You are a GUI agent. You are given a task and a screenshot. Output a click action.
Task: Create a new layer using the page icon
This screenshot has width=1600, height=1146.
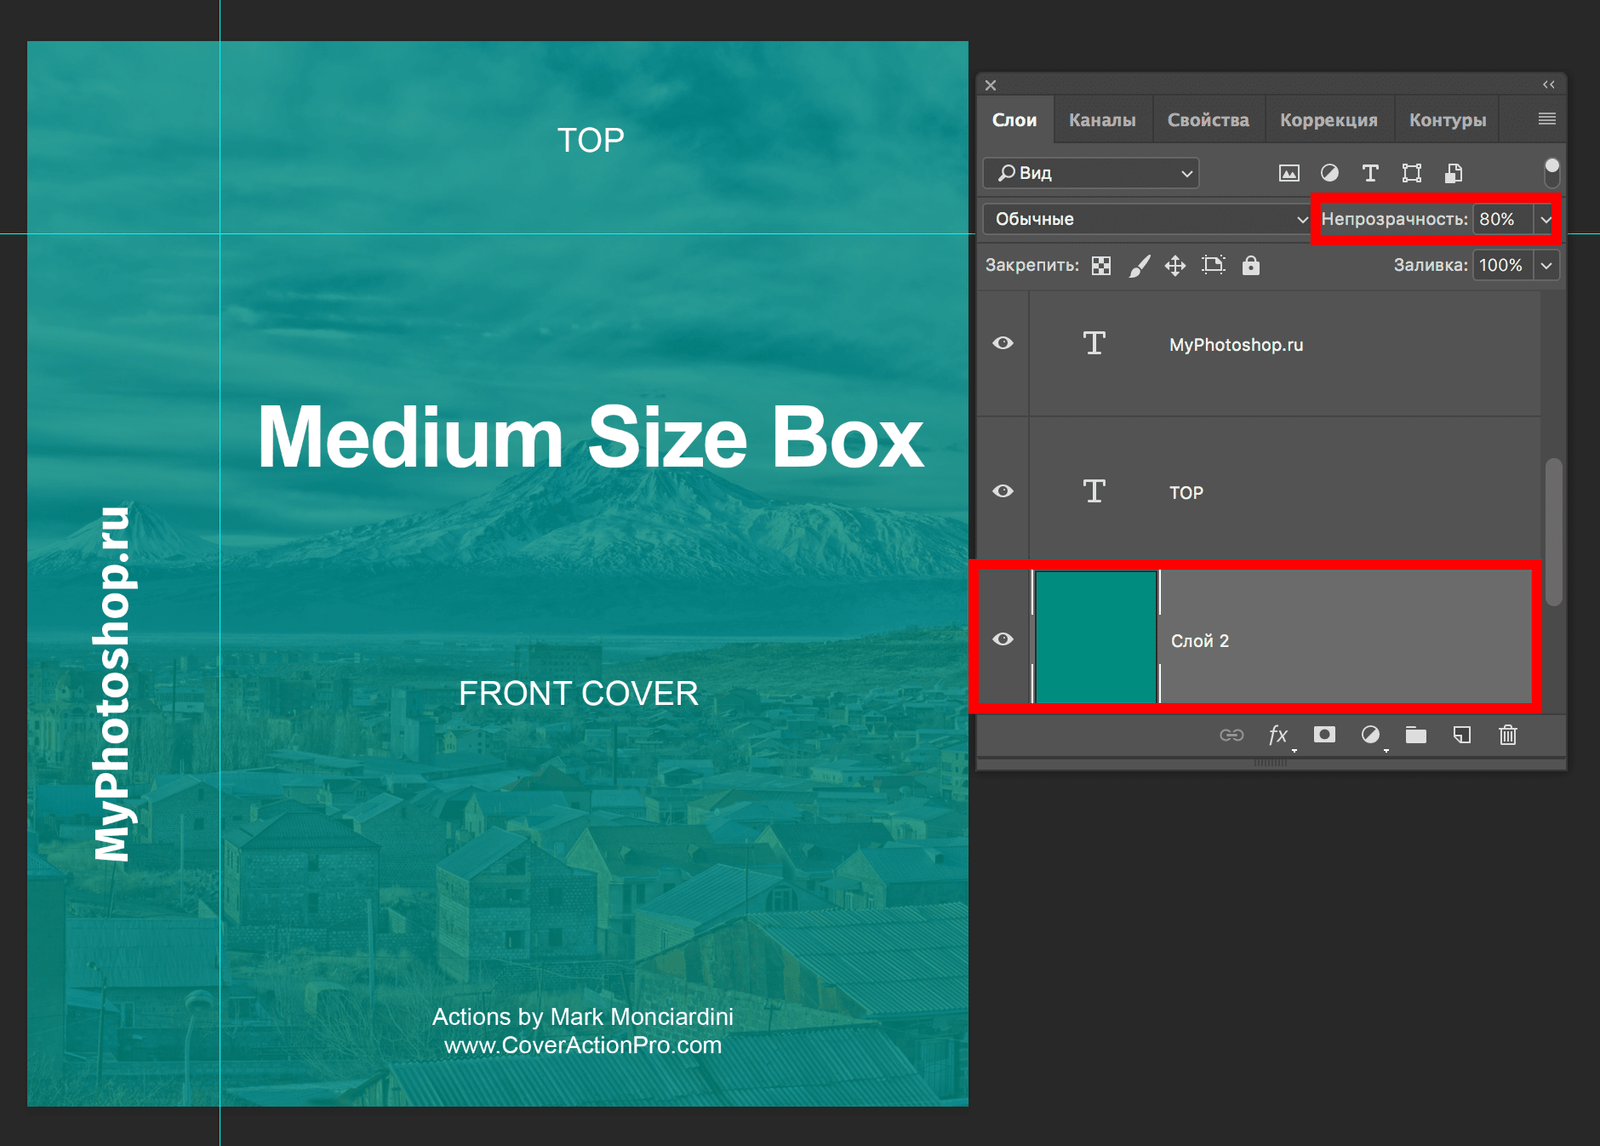(1461, 735)
